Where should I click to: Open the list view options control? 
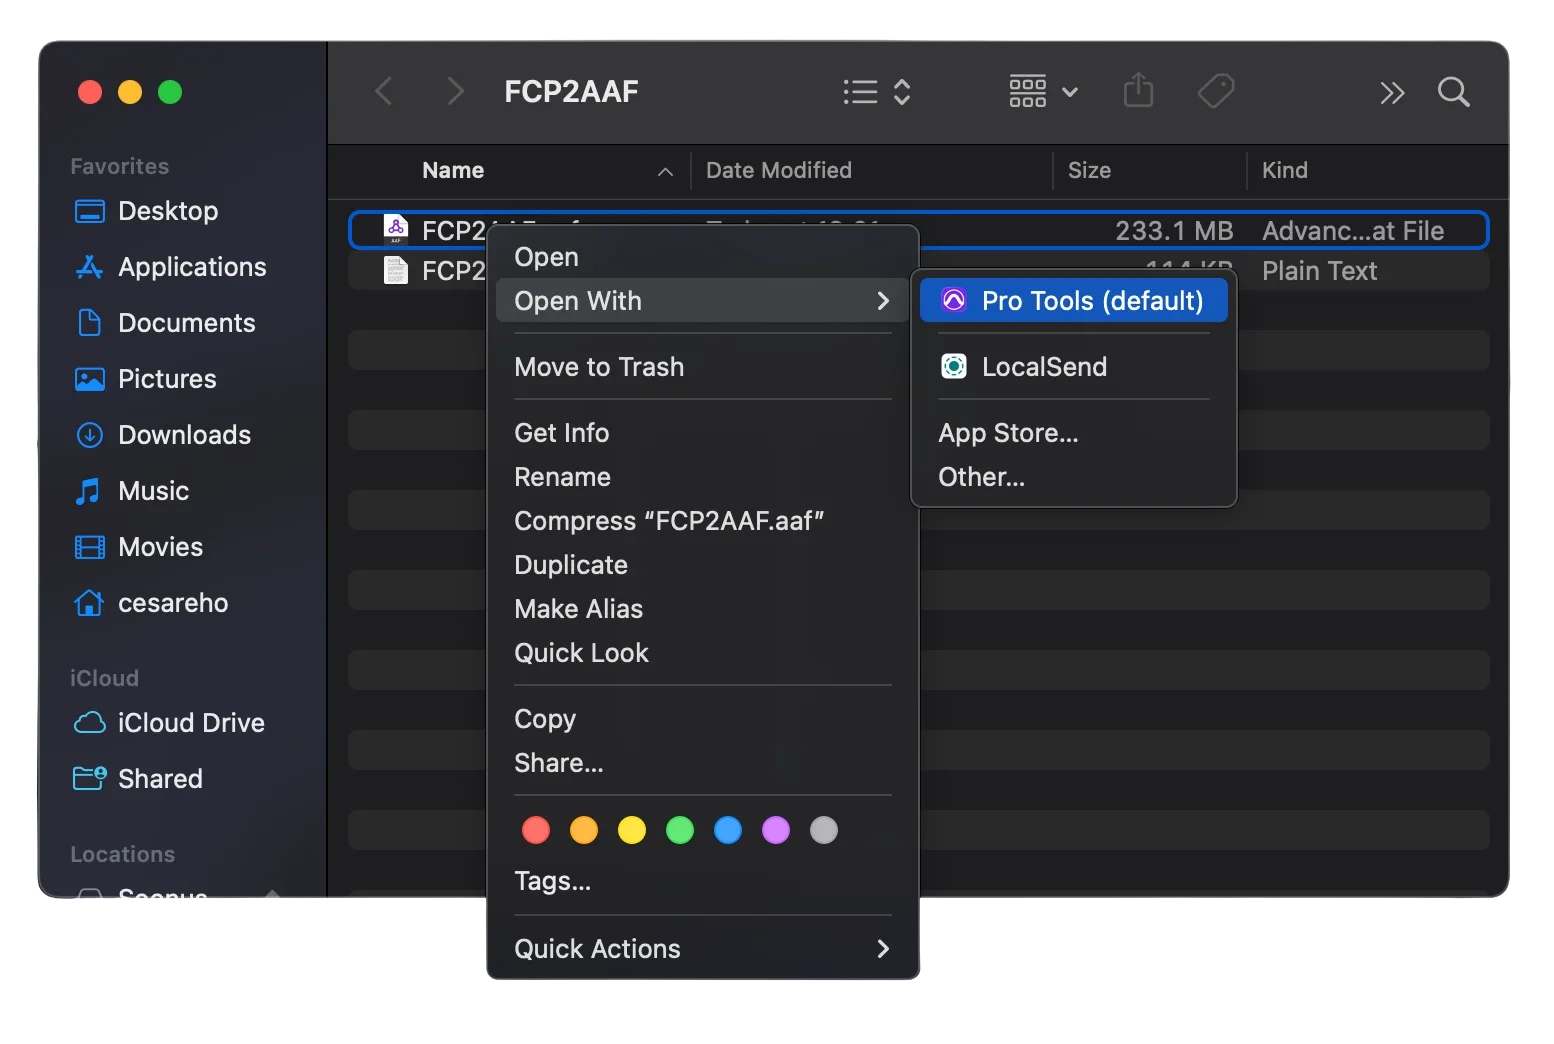tap(877, 92)
